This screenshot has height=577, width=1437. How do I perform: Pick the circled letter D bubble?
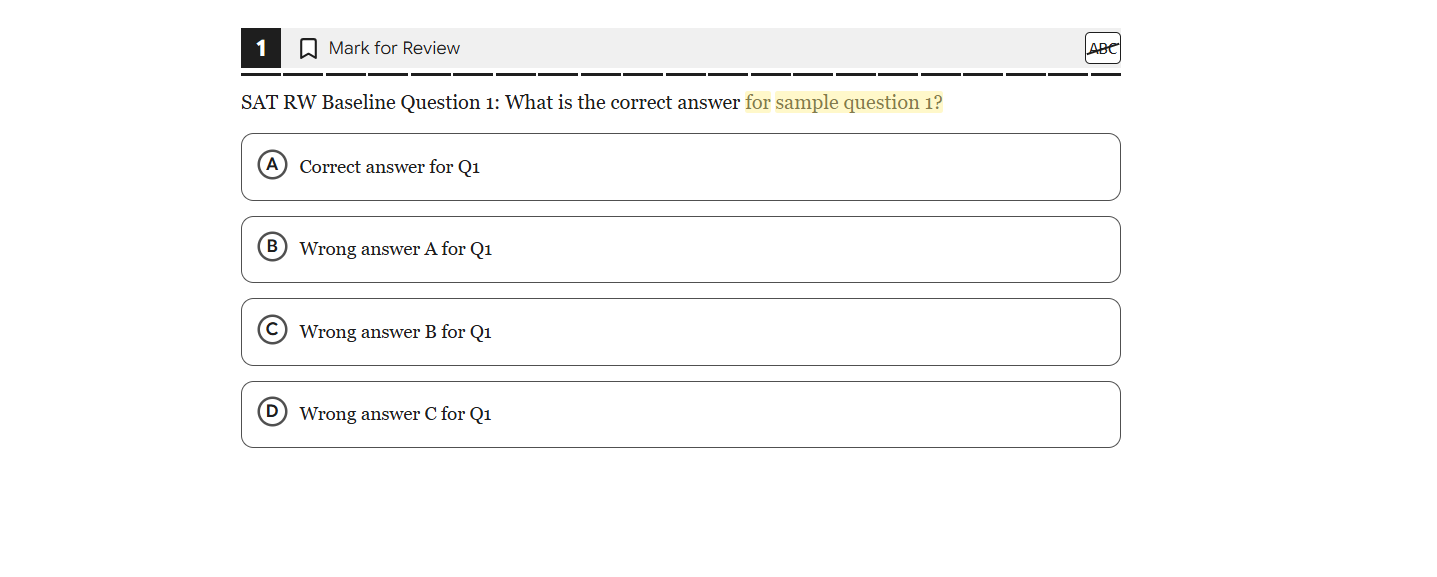(272, 412)
